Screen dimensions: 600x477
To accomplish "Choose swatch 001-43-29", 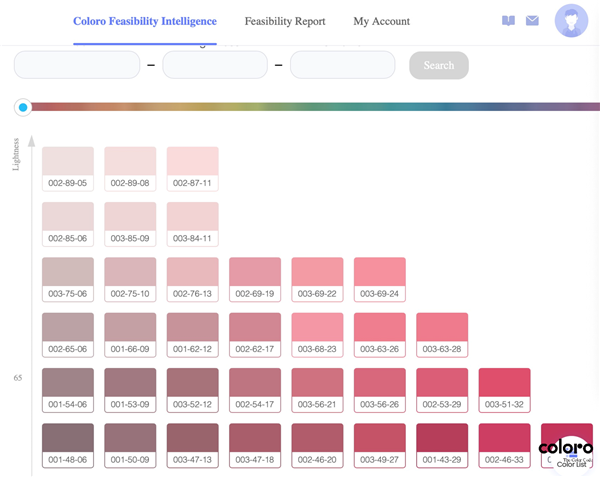I will (x=442, y=445).
